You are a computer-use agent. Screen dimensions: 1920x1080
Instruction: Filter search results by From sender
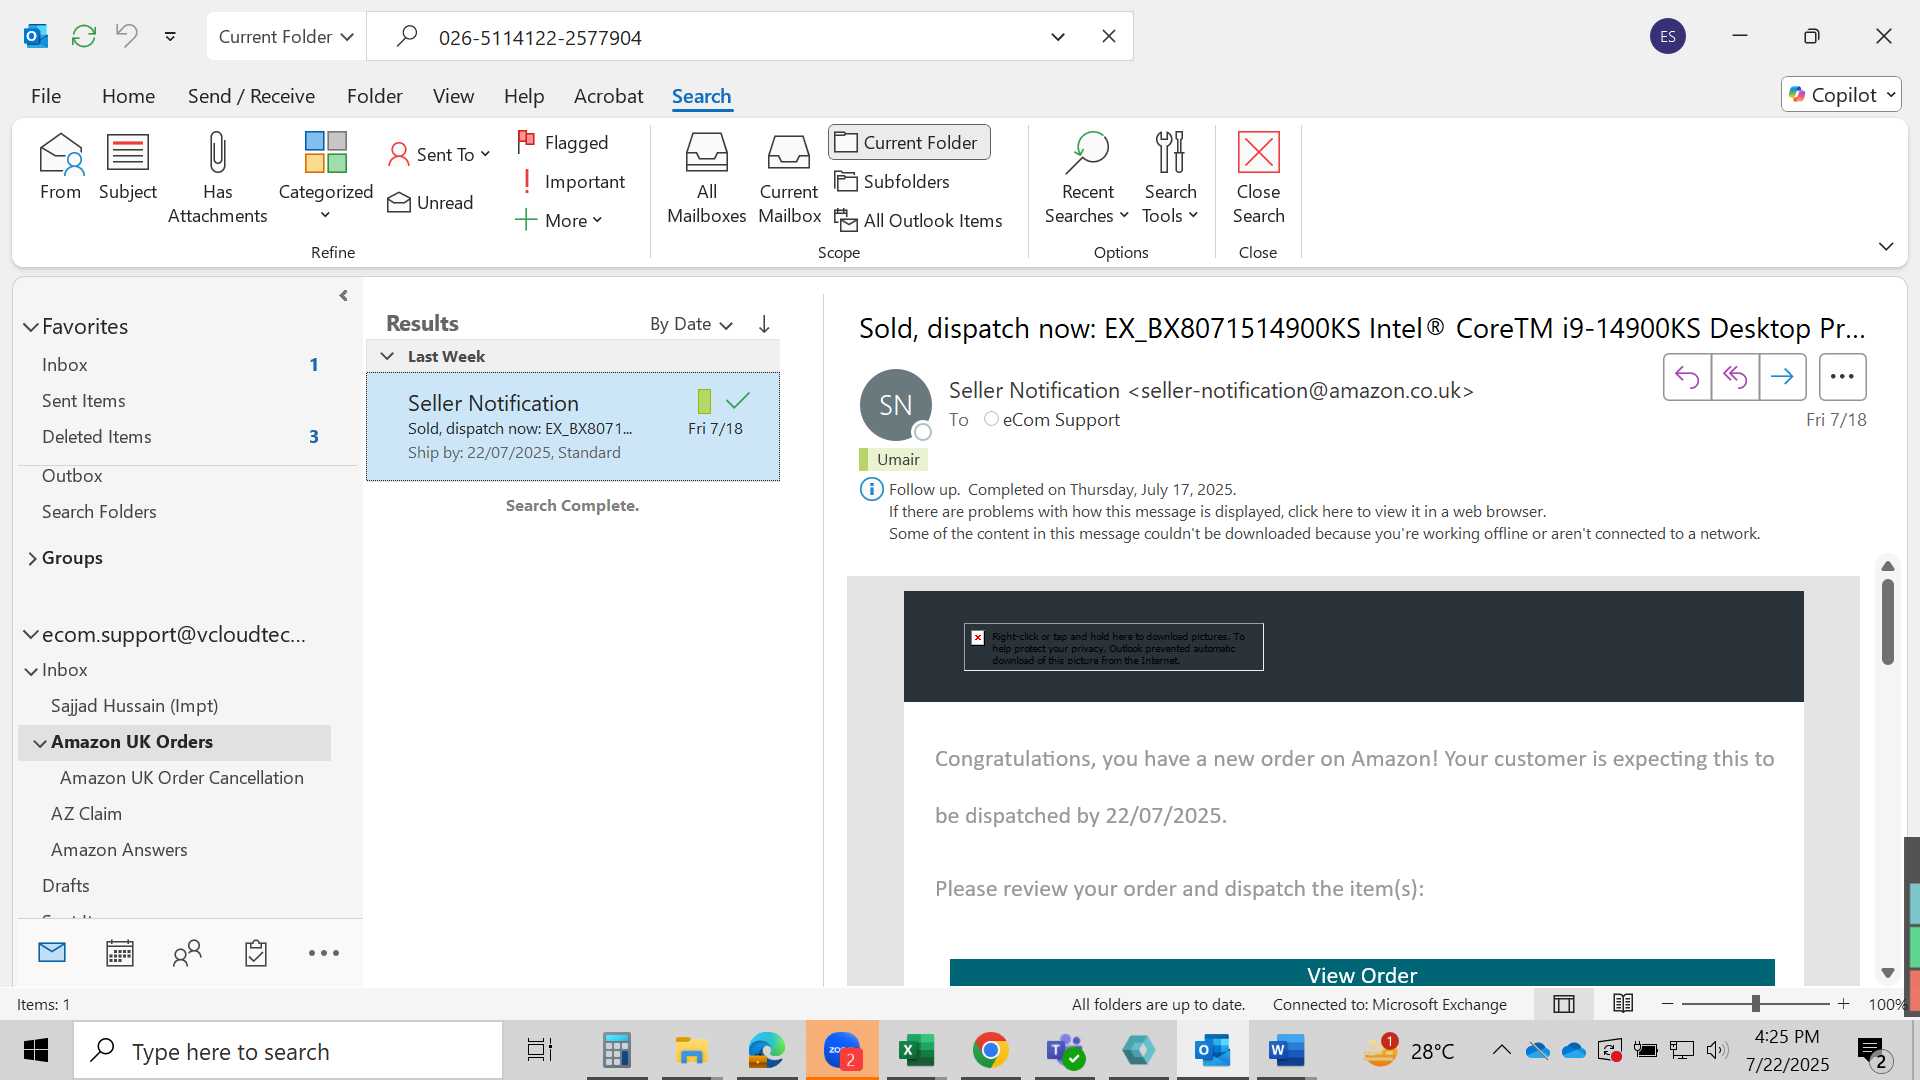[x=60, y=167]
